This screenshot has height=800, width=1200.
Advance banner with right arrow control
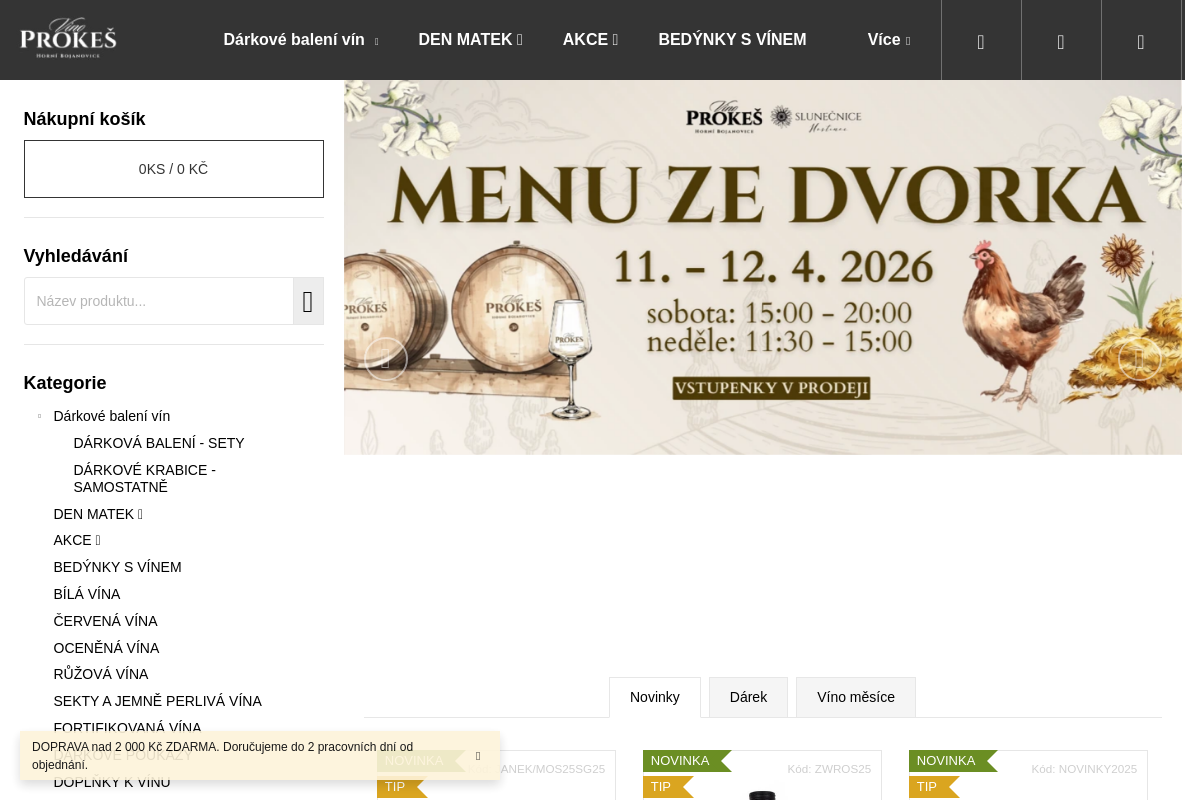tap(1140, 360)
